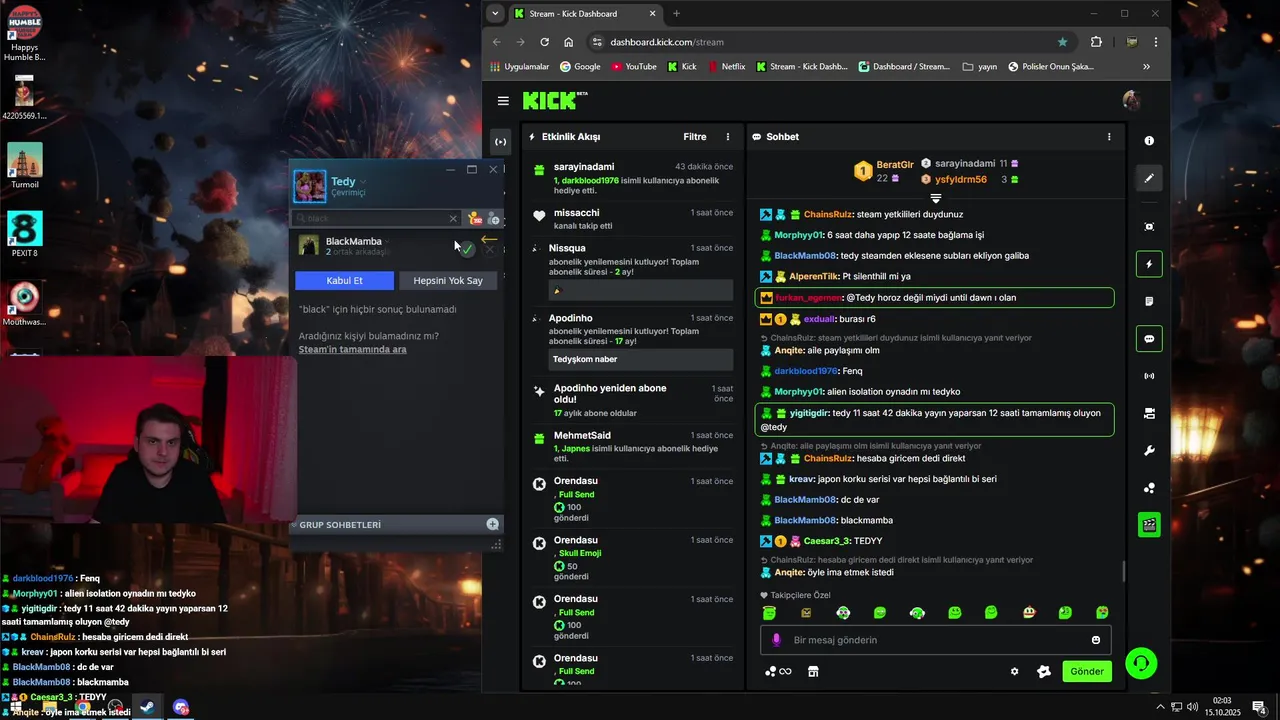Image resolution: width=1280 pixels, height=720 pixels.
Task: Click username yigitigdir in highlighted message
Action: coord(809,413)
